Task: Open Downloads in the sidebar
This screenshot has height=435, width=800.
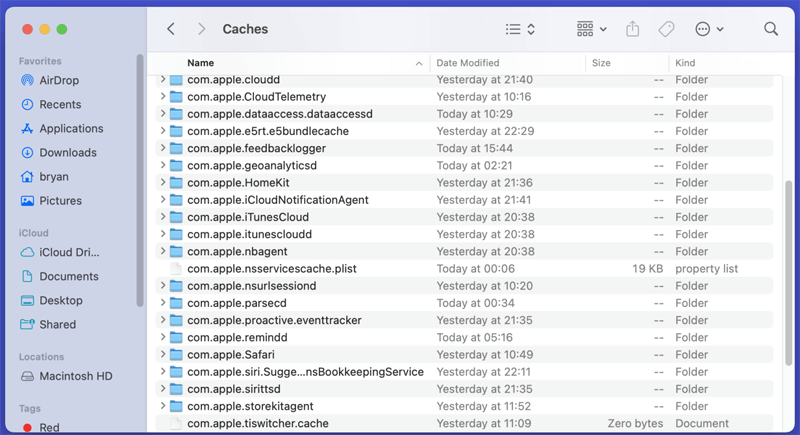Action: point(58,152)
